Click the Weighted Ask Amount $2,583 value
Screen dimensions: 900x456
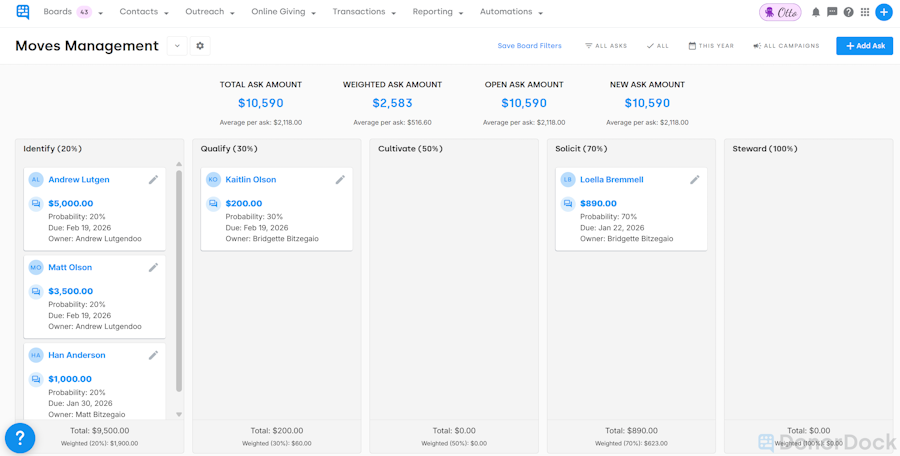(393, 103)
